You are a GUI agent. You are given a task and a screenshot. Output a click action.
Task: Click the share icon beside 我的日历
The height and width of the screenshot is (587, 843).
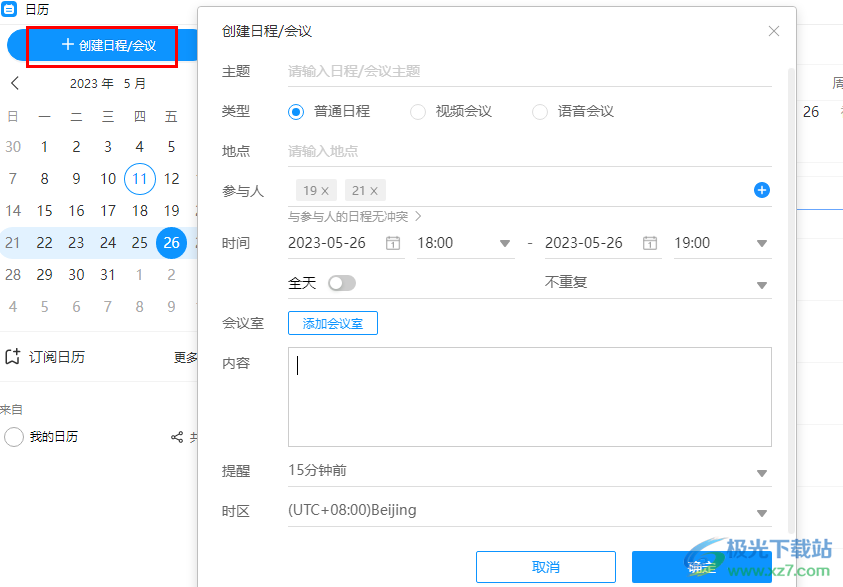pos(177,437)
